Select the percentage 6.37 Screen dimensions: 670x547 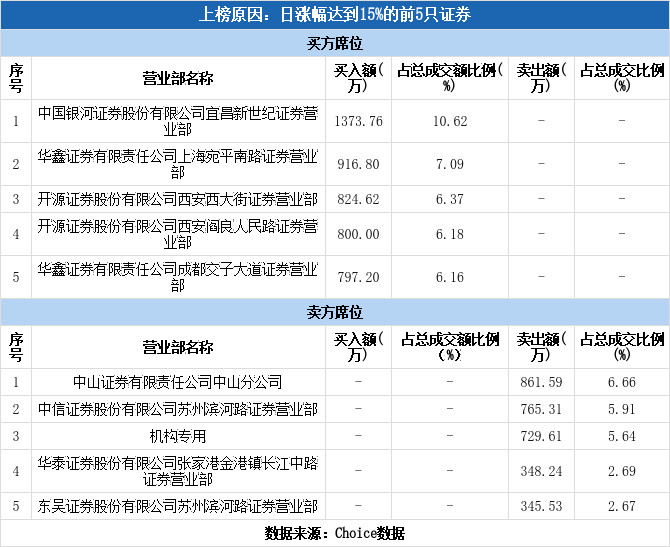(450, 199)
